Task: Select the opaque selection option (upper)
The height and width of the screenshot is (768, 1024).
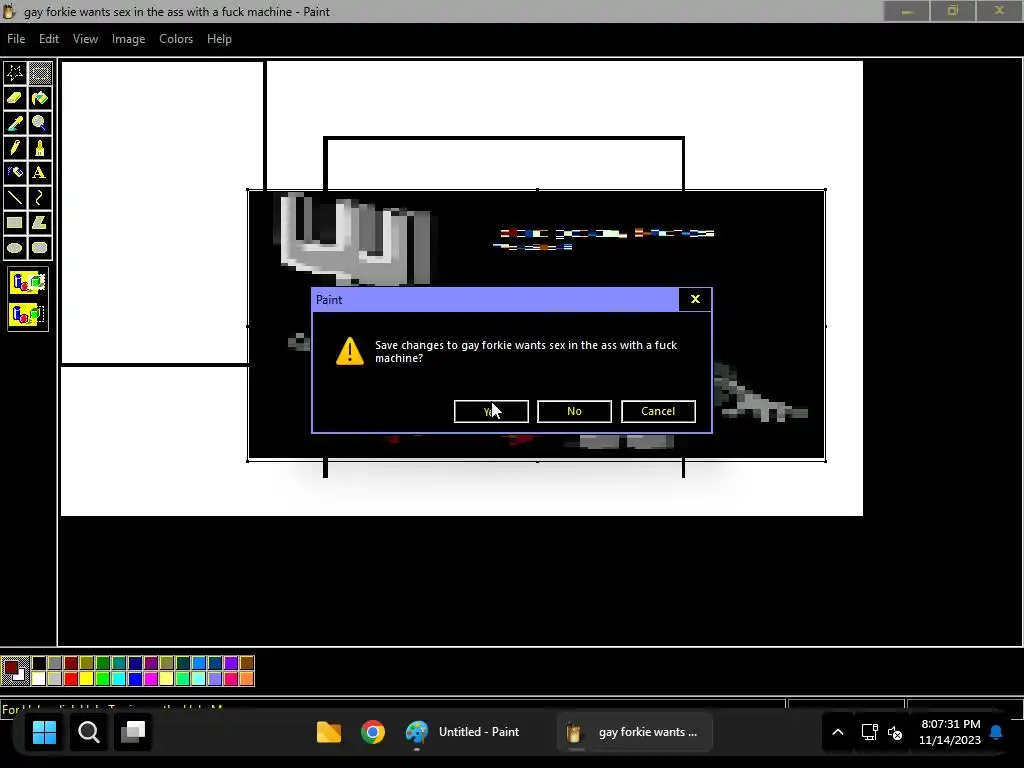Action: (x=28, y=283)
